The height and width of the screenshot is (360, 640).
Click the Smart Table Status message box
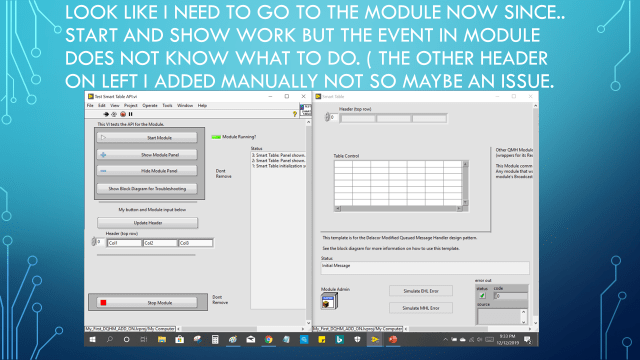pyautogui.click(x=425, y=268)
